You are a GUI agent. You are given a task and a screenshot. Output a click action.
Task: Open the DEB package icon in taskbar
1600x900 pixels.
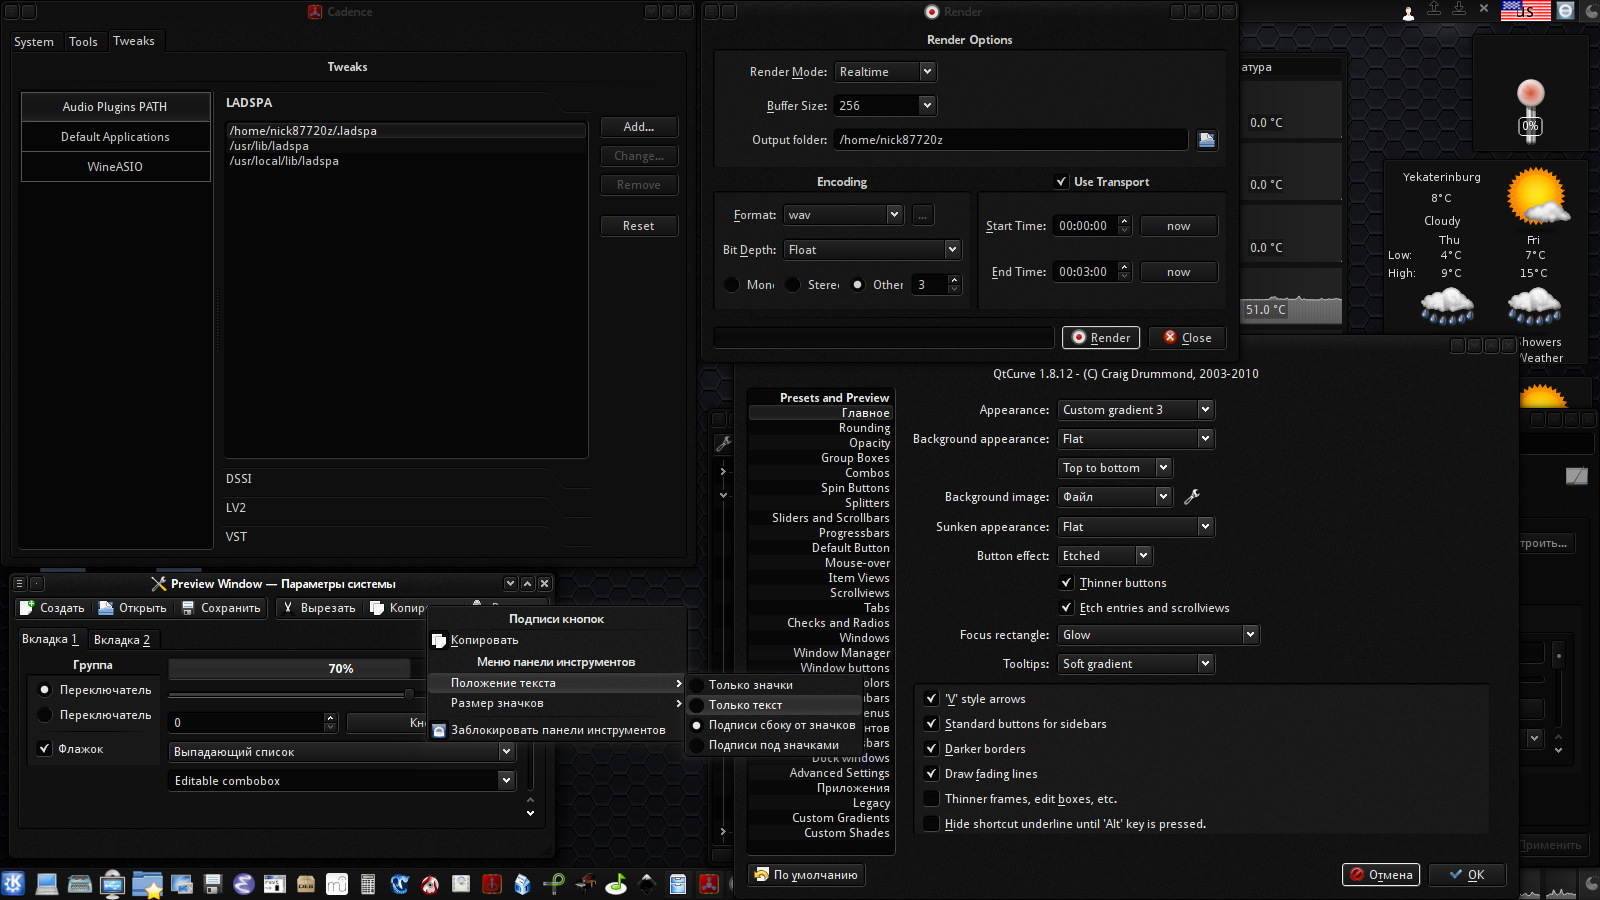[x=306, y=884]
